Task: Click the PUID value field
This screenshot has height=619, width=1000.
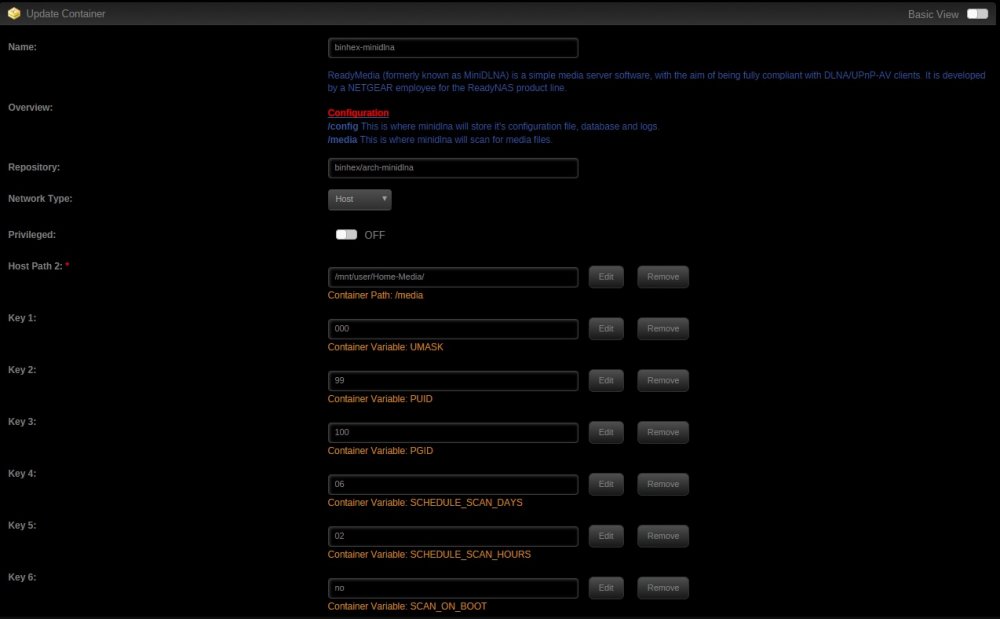Action: (453, 381)
